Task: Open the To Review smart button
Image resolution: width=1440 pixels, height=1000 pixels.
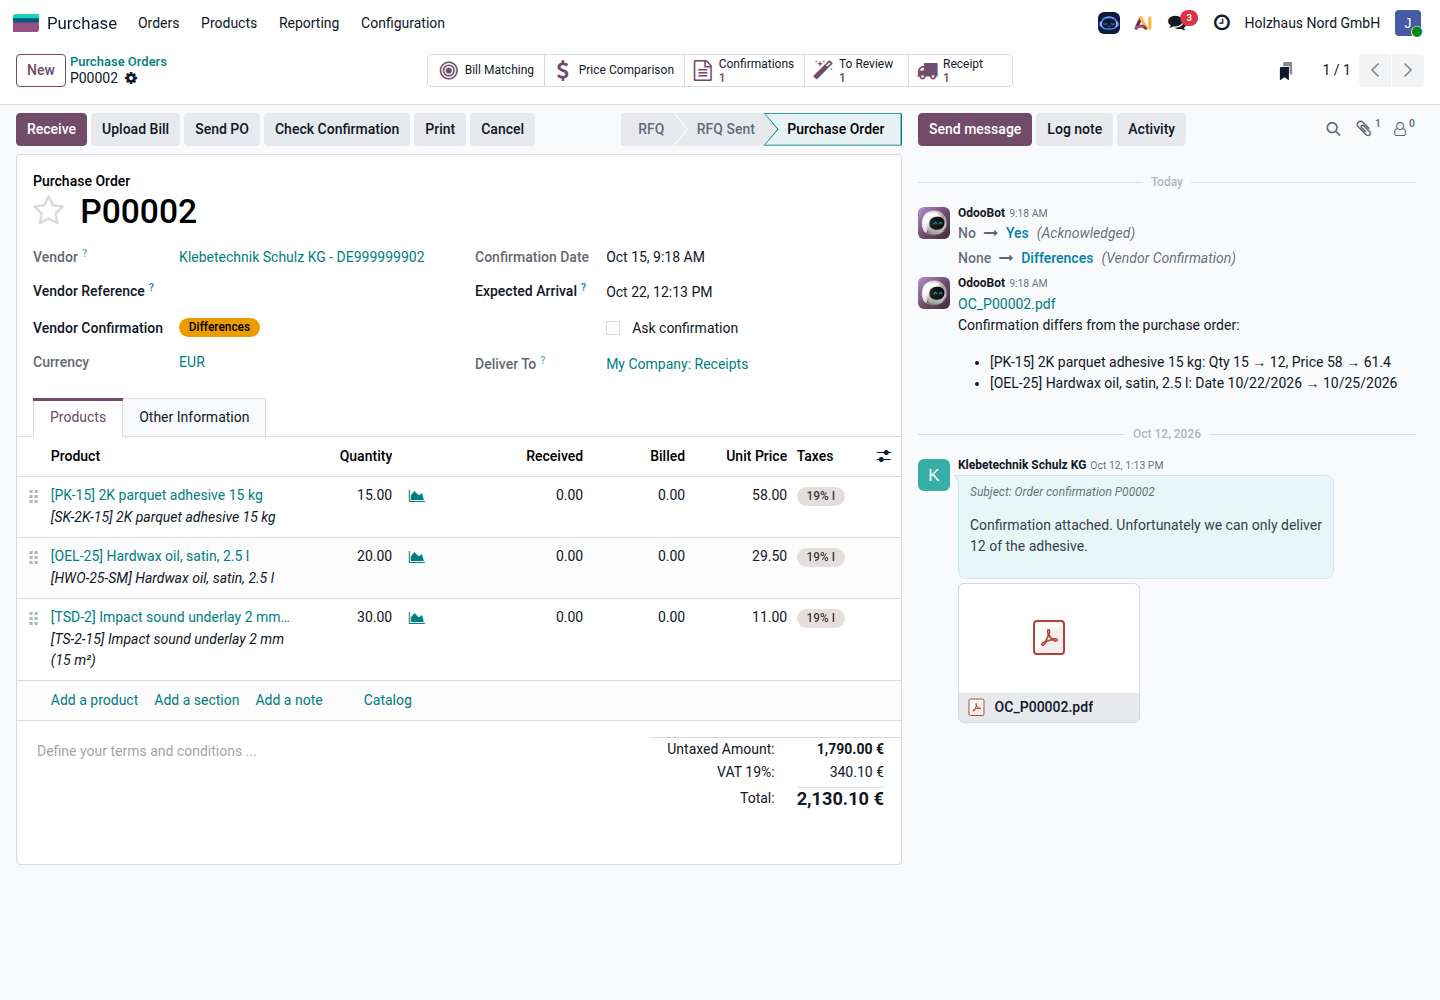Action: click(x=857, y=70)
